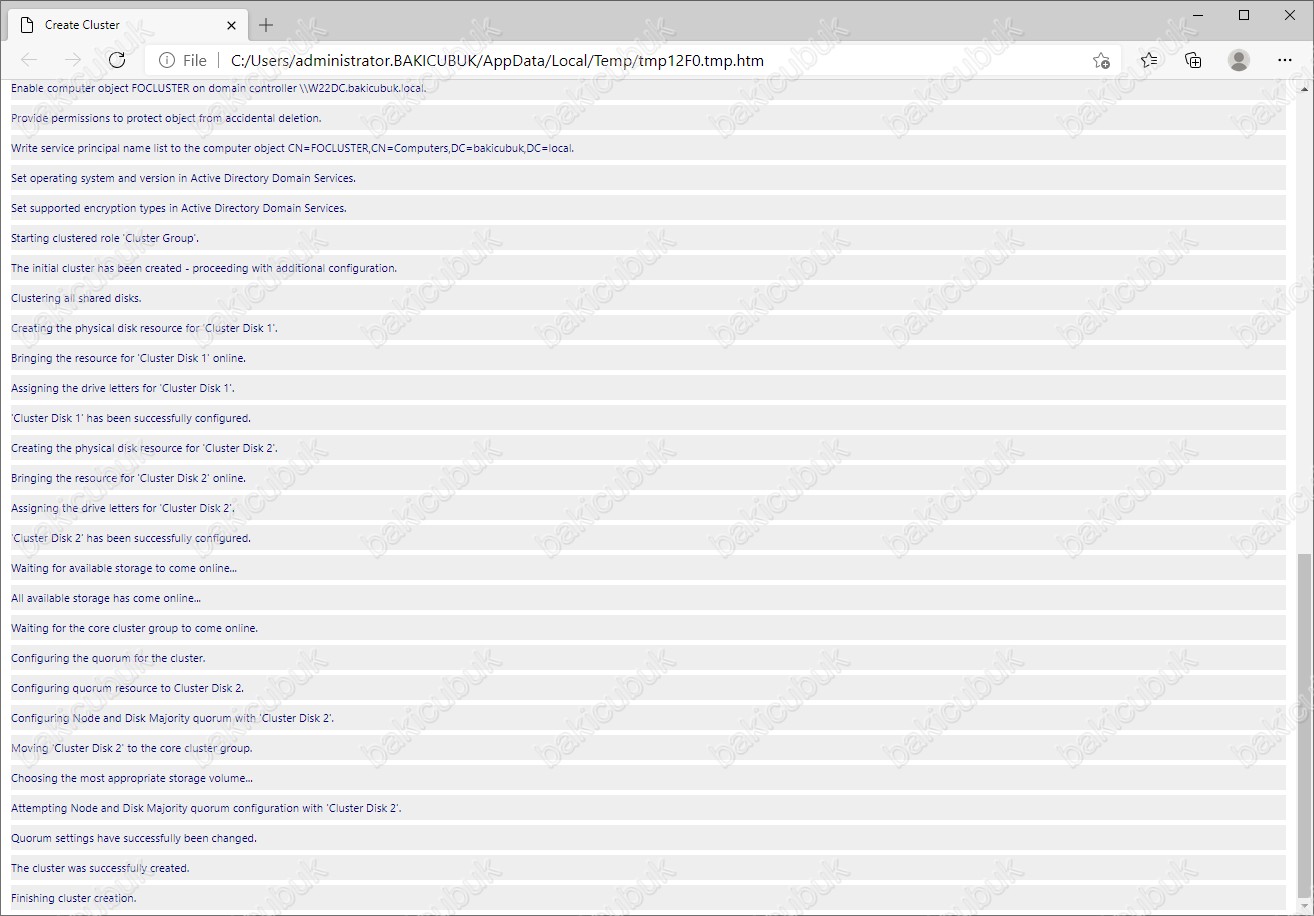Click the scrollbar down arrow
This screenshot has height=916, width=1314.
click(x=1303, y=908)
